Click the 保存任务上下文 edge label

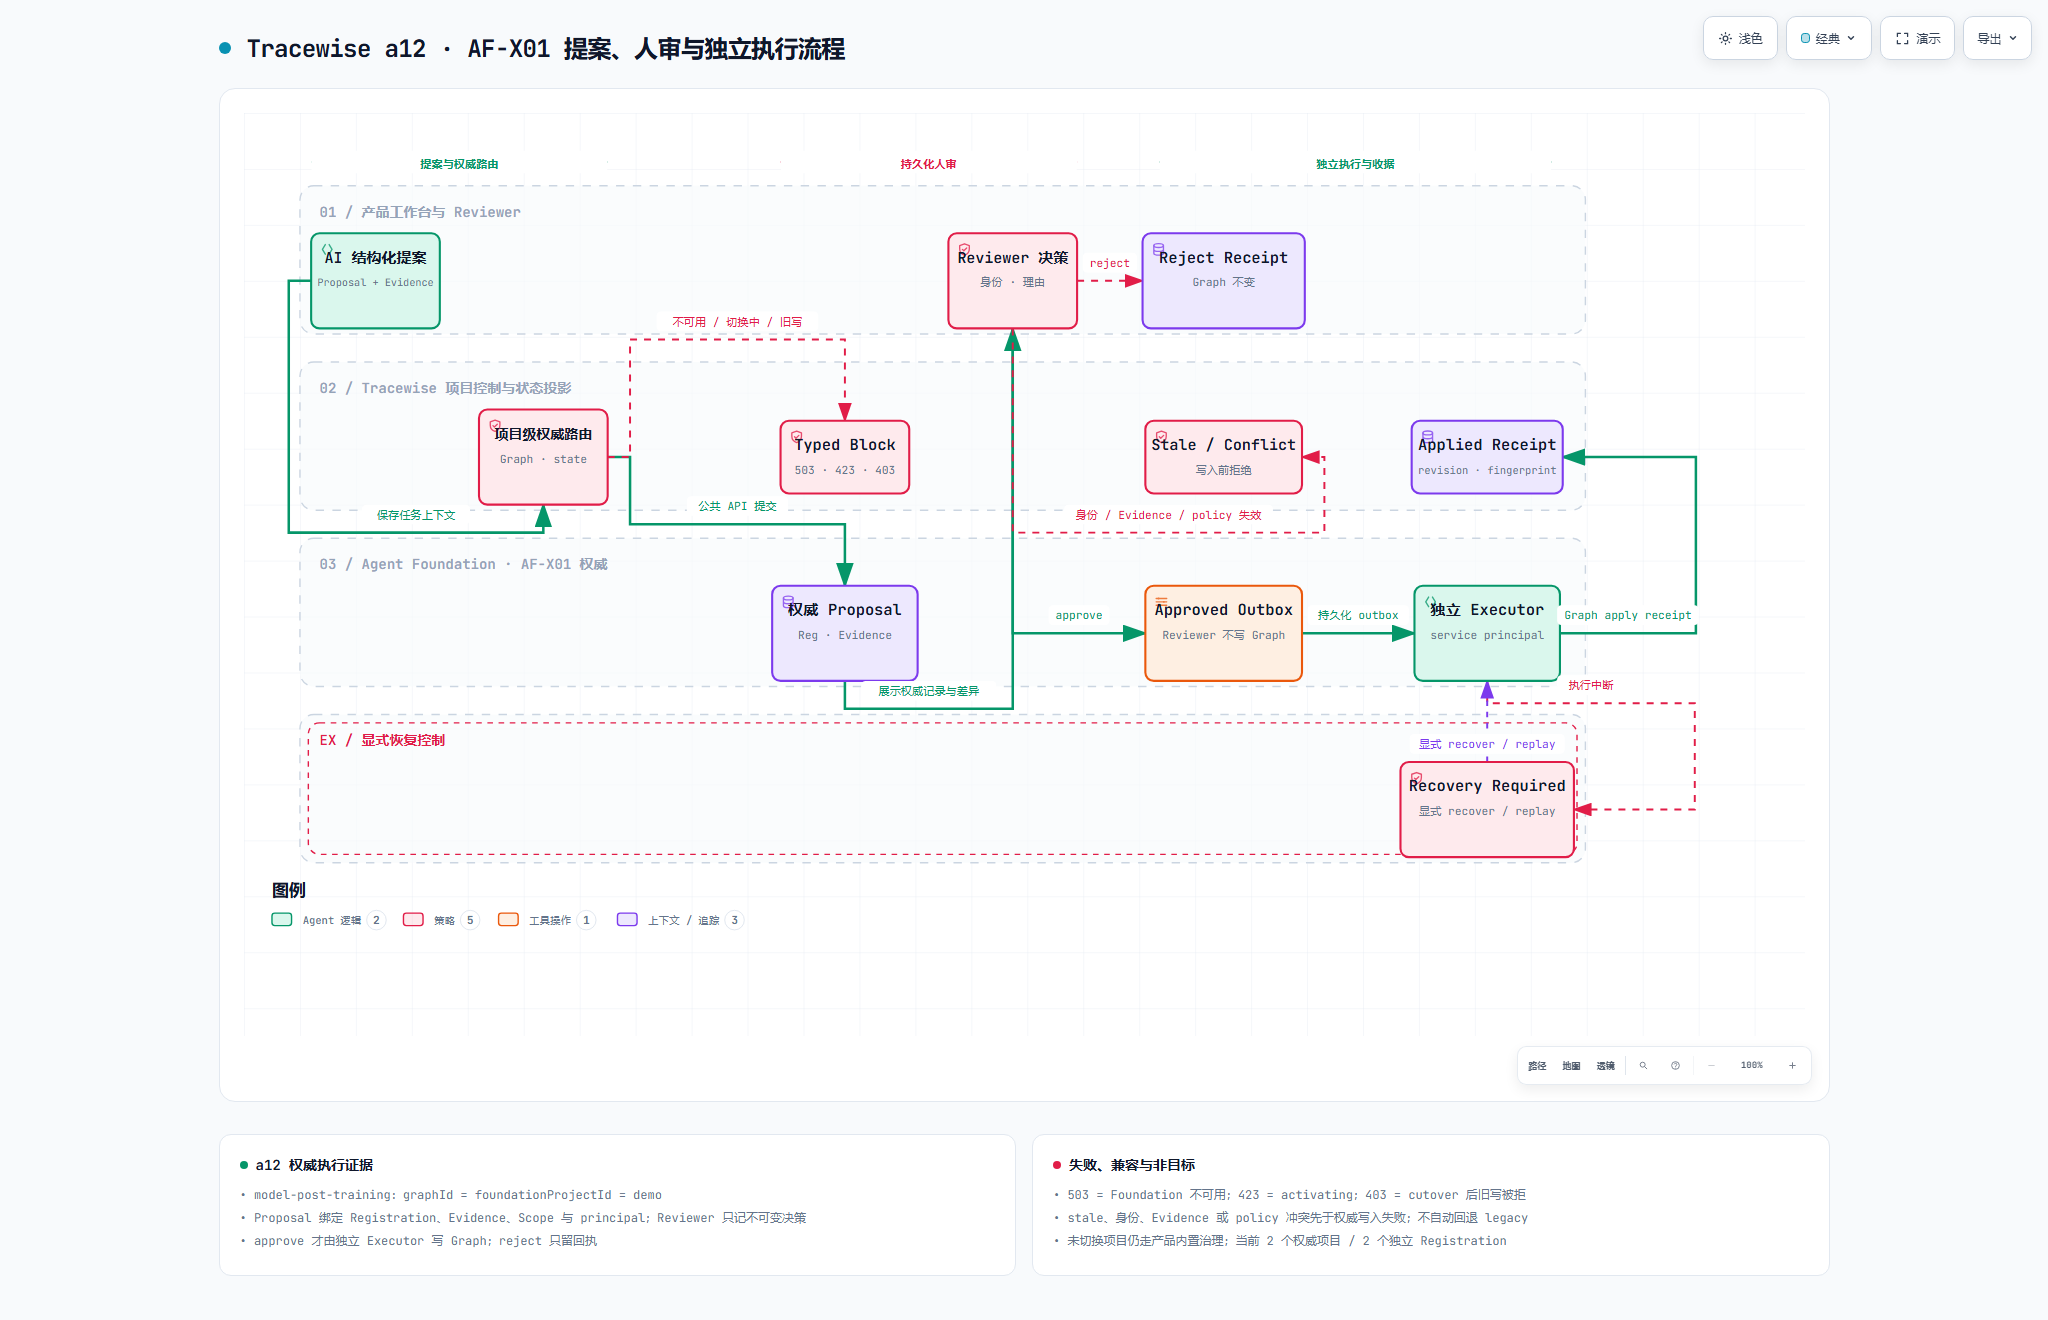tap(416, 516)
